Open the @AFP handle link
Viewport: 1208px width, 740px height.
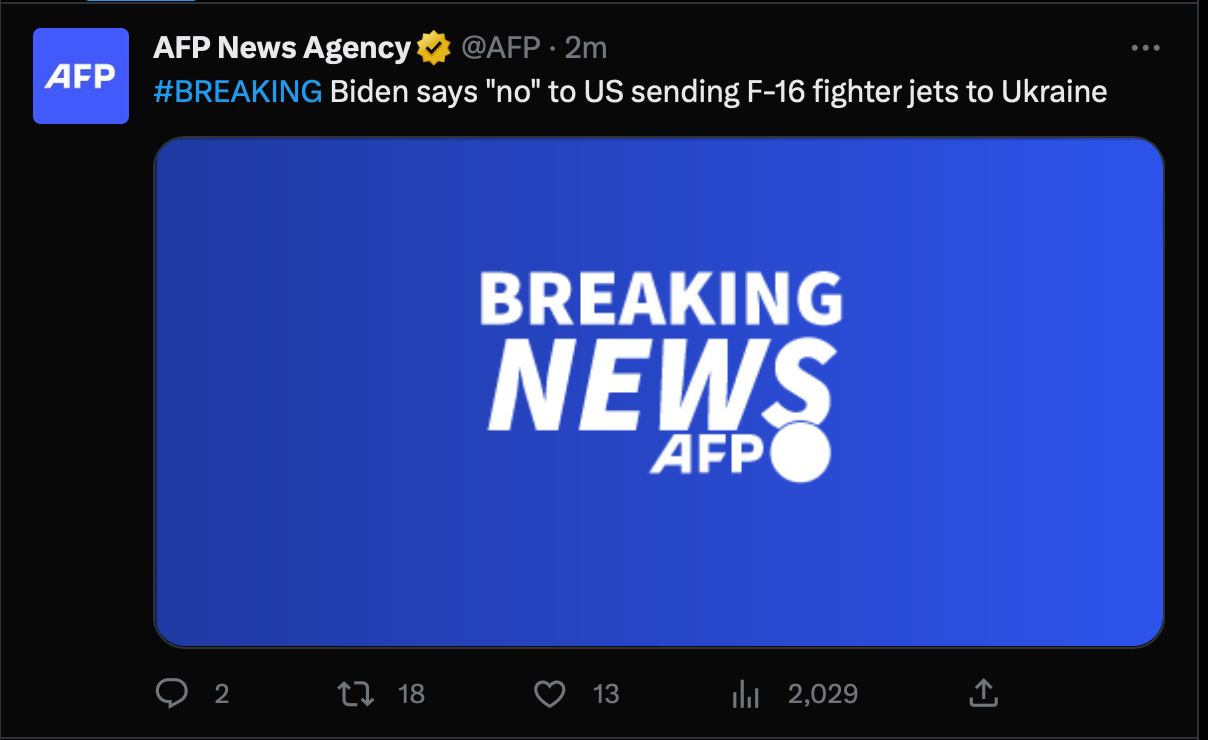point(500,47)
